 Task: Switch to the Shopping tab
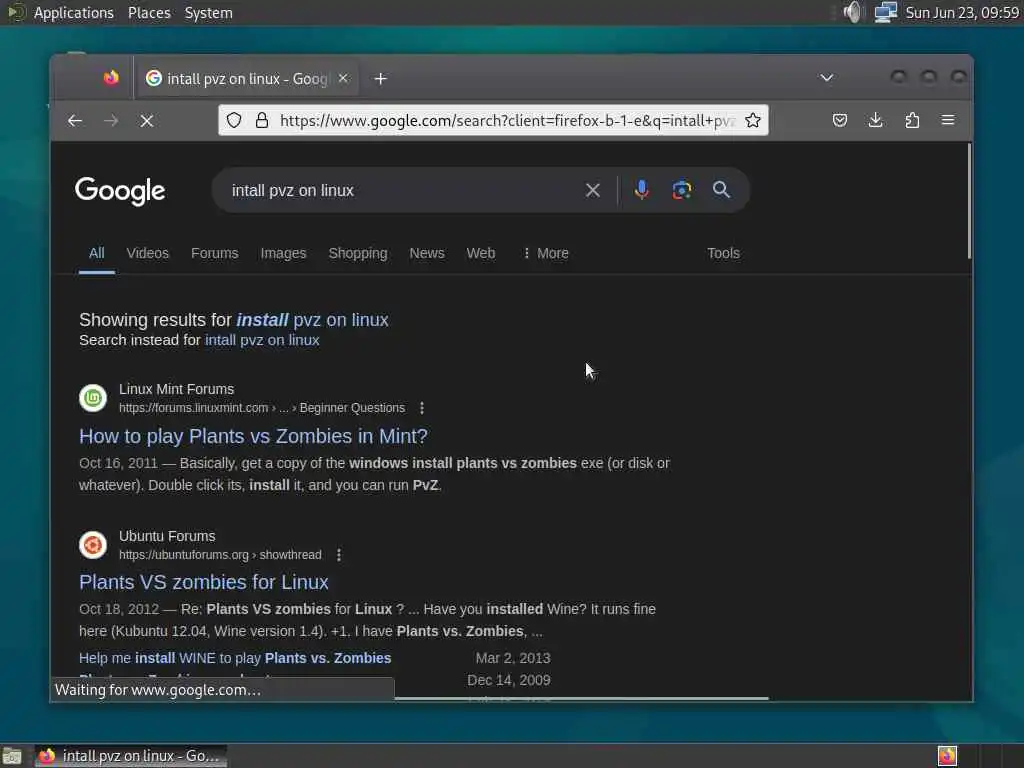358,253
